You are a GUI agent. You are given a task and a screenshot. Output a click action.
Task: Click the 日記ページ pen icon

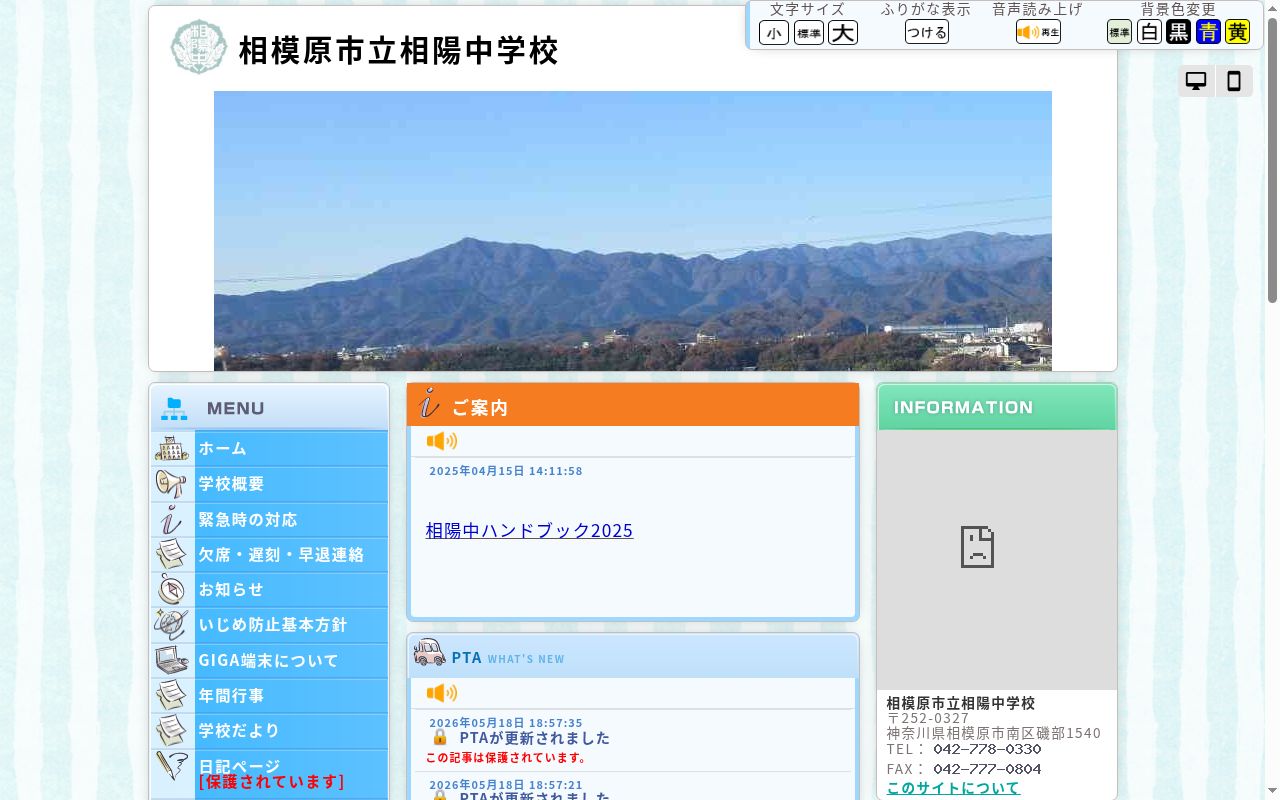172,767
